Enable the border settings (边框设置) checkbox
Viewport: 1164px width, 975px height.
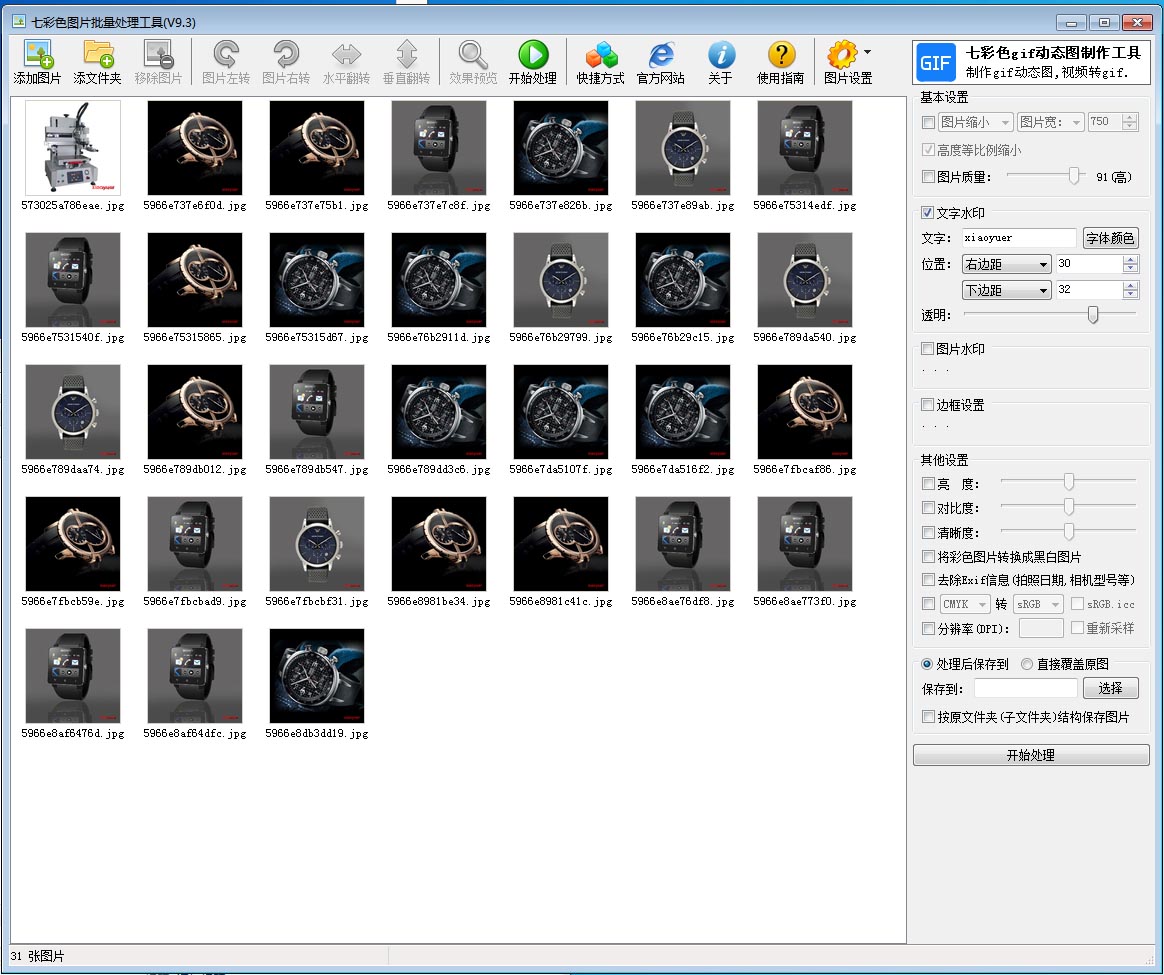pyautogui.click(x=928, y=405)
